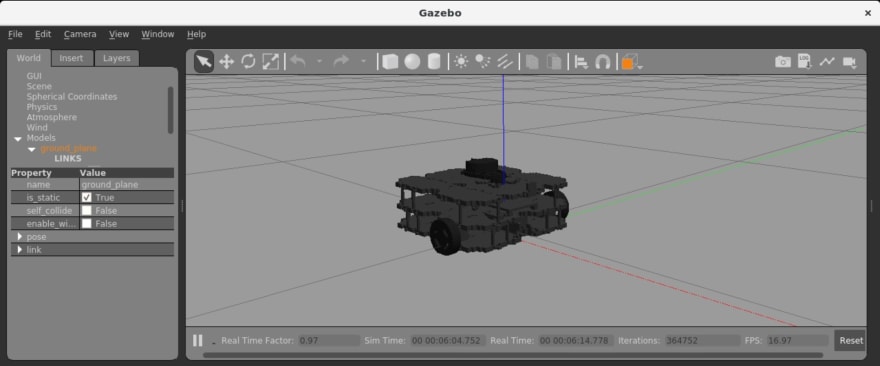Click the robot model in scene
The height and width of the screenshot is (366, 880).
point(482,207)
